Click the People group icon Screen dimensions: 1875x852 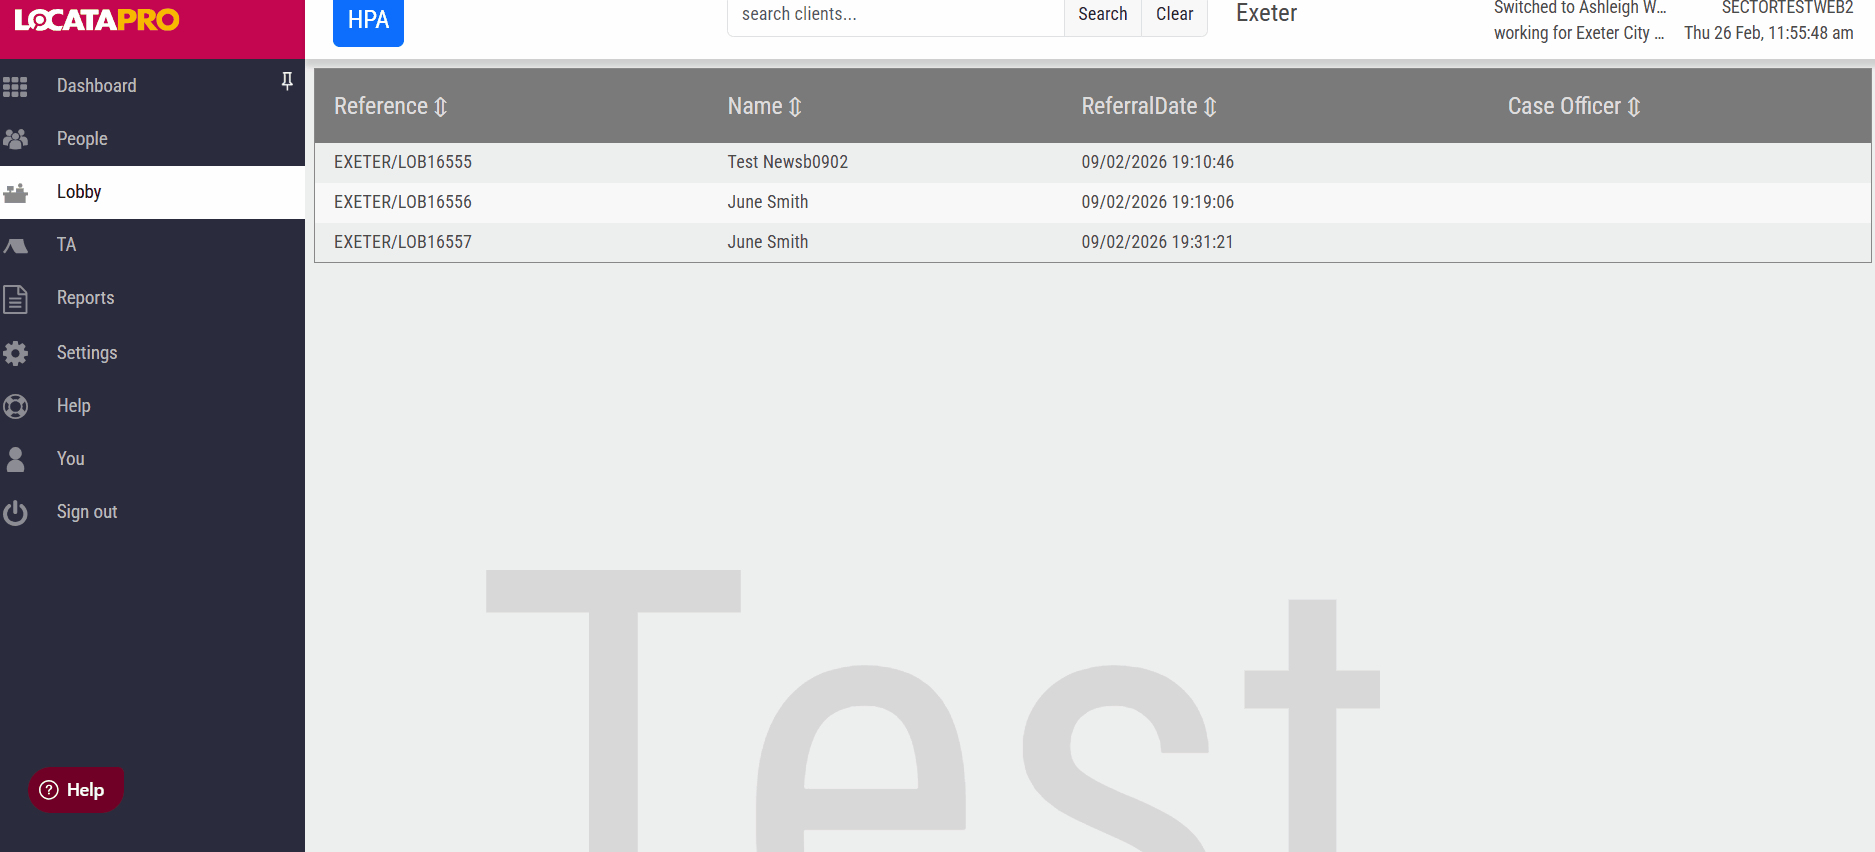click(15, 139)
